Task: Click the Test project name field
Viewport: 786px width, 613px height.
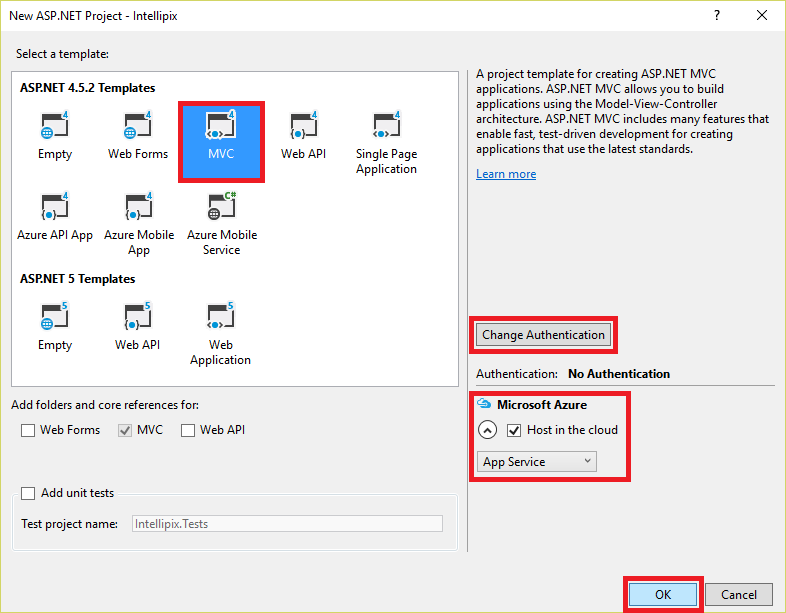Action: (x=287, y=524)
